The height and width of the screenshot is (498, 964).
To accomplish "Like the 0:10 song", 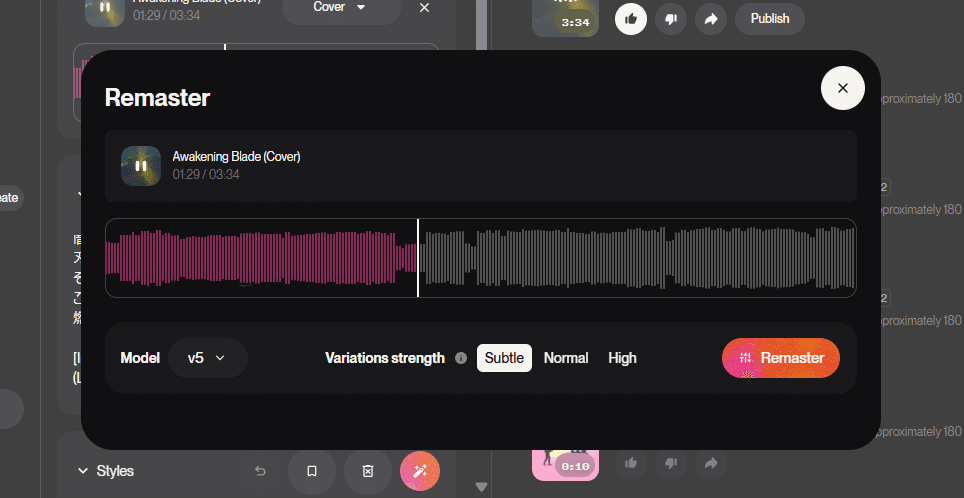I will pos(631,463).
